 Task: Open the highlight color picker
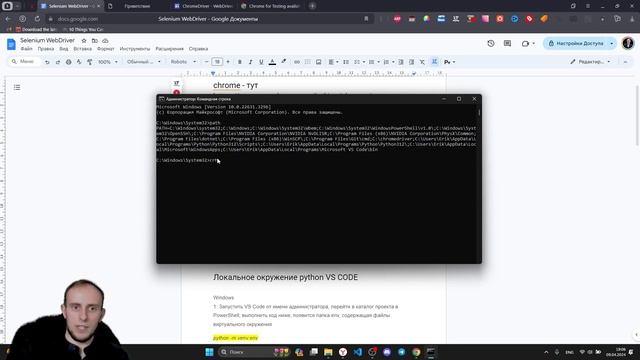(284, 62)
